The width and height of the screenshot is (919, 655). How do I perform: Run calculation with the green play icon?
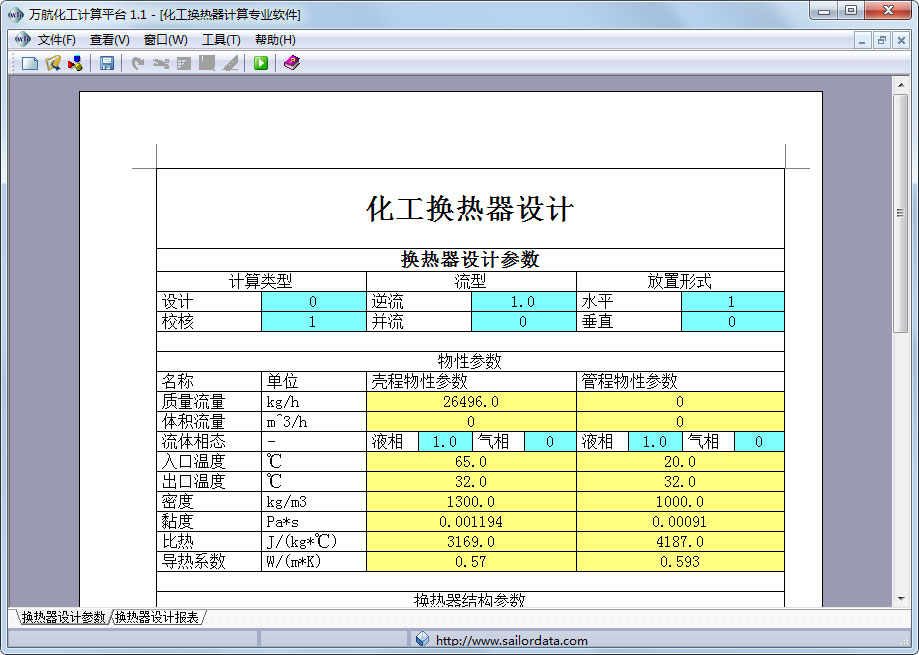[261, 63]
